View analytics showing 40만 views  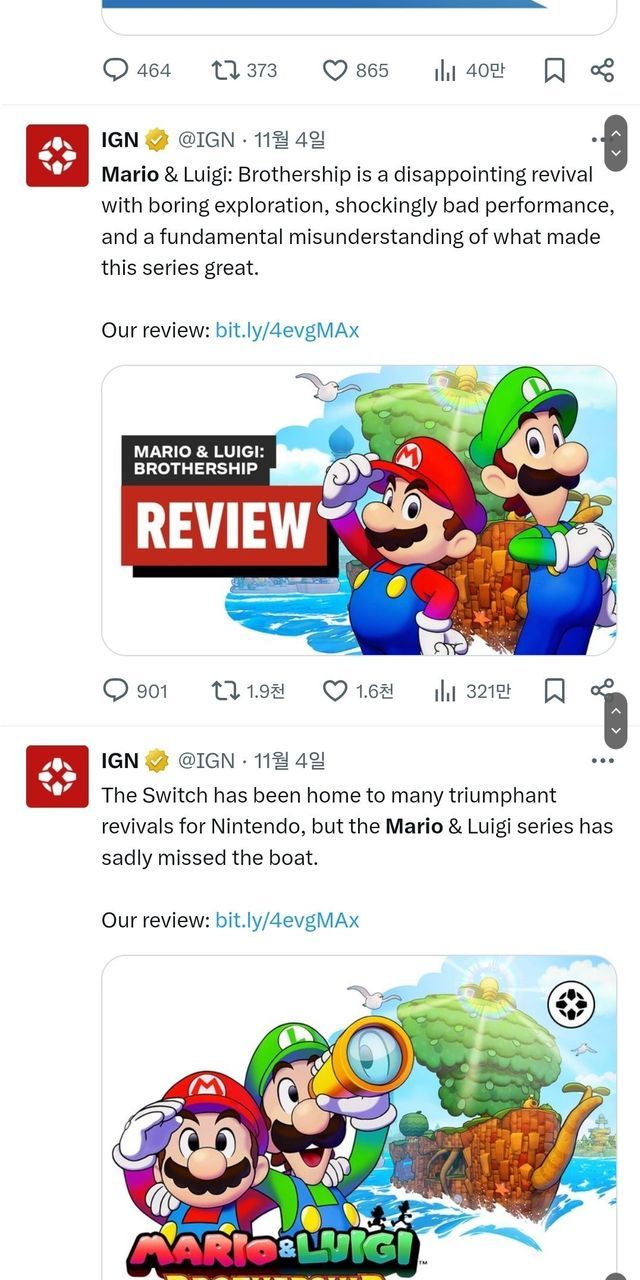click(x=470, y=70)
